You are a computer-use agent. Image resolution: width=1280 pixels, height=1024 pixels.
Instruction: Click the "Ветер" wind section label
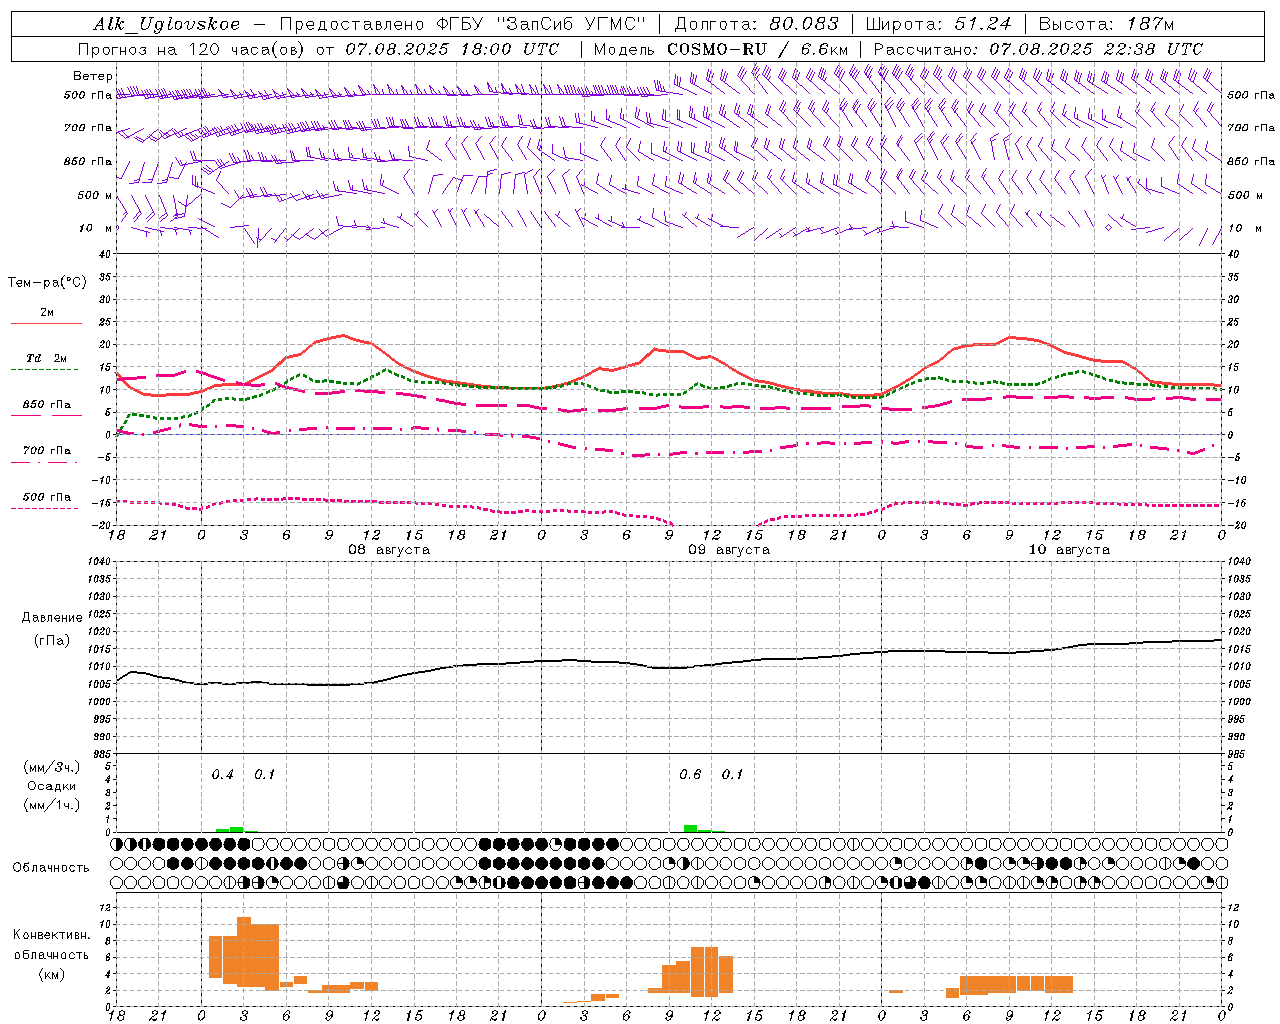coord(93,76)
